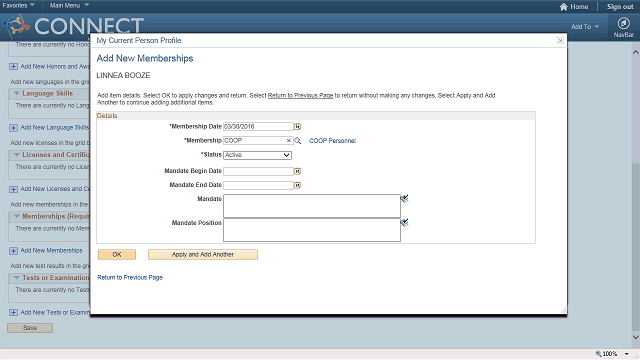The width and height of the screenshot is (640, 360).
Task: Click plus icon beside Add New Licenses
Action: [x=13, y=189]
